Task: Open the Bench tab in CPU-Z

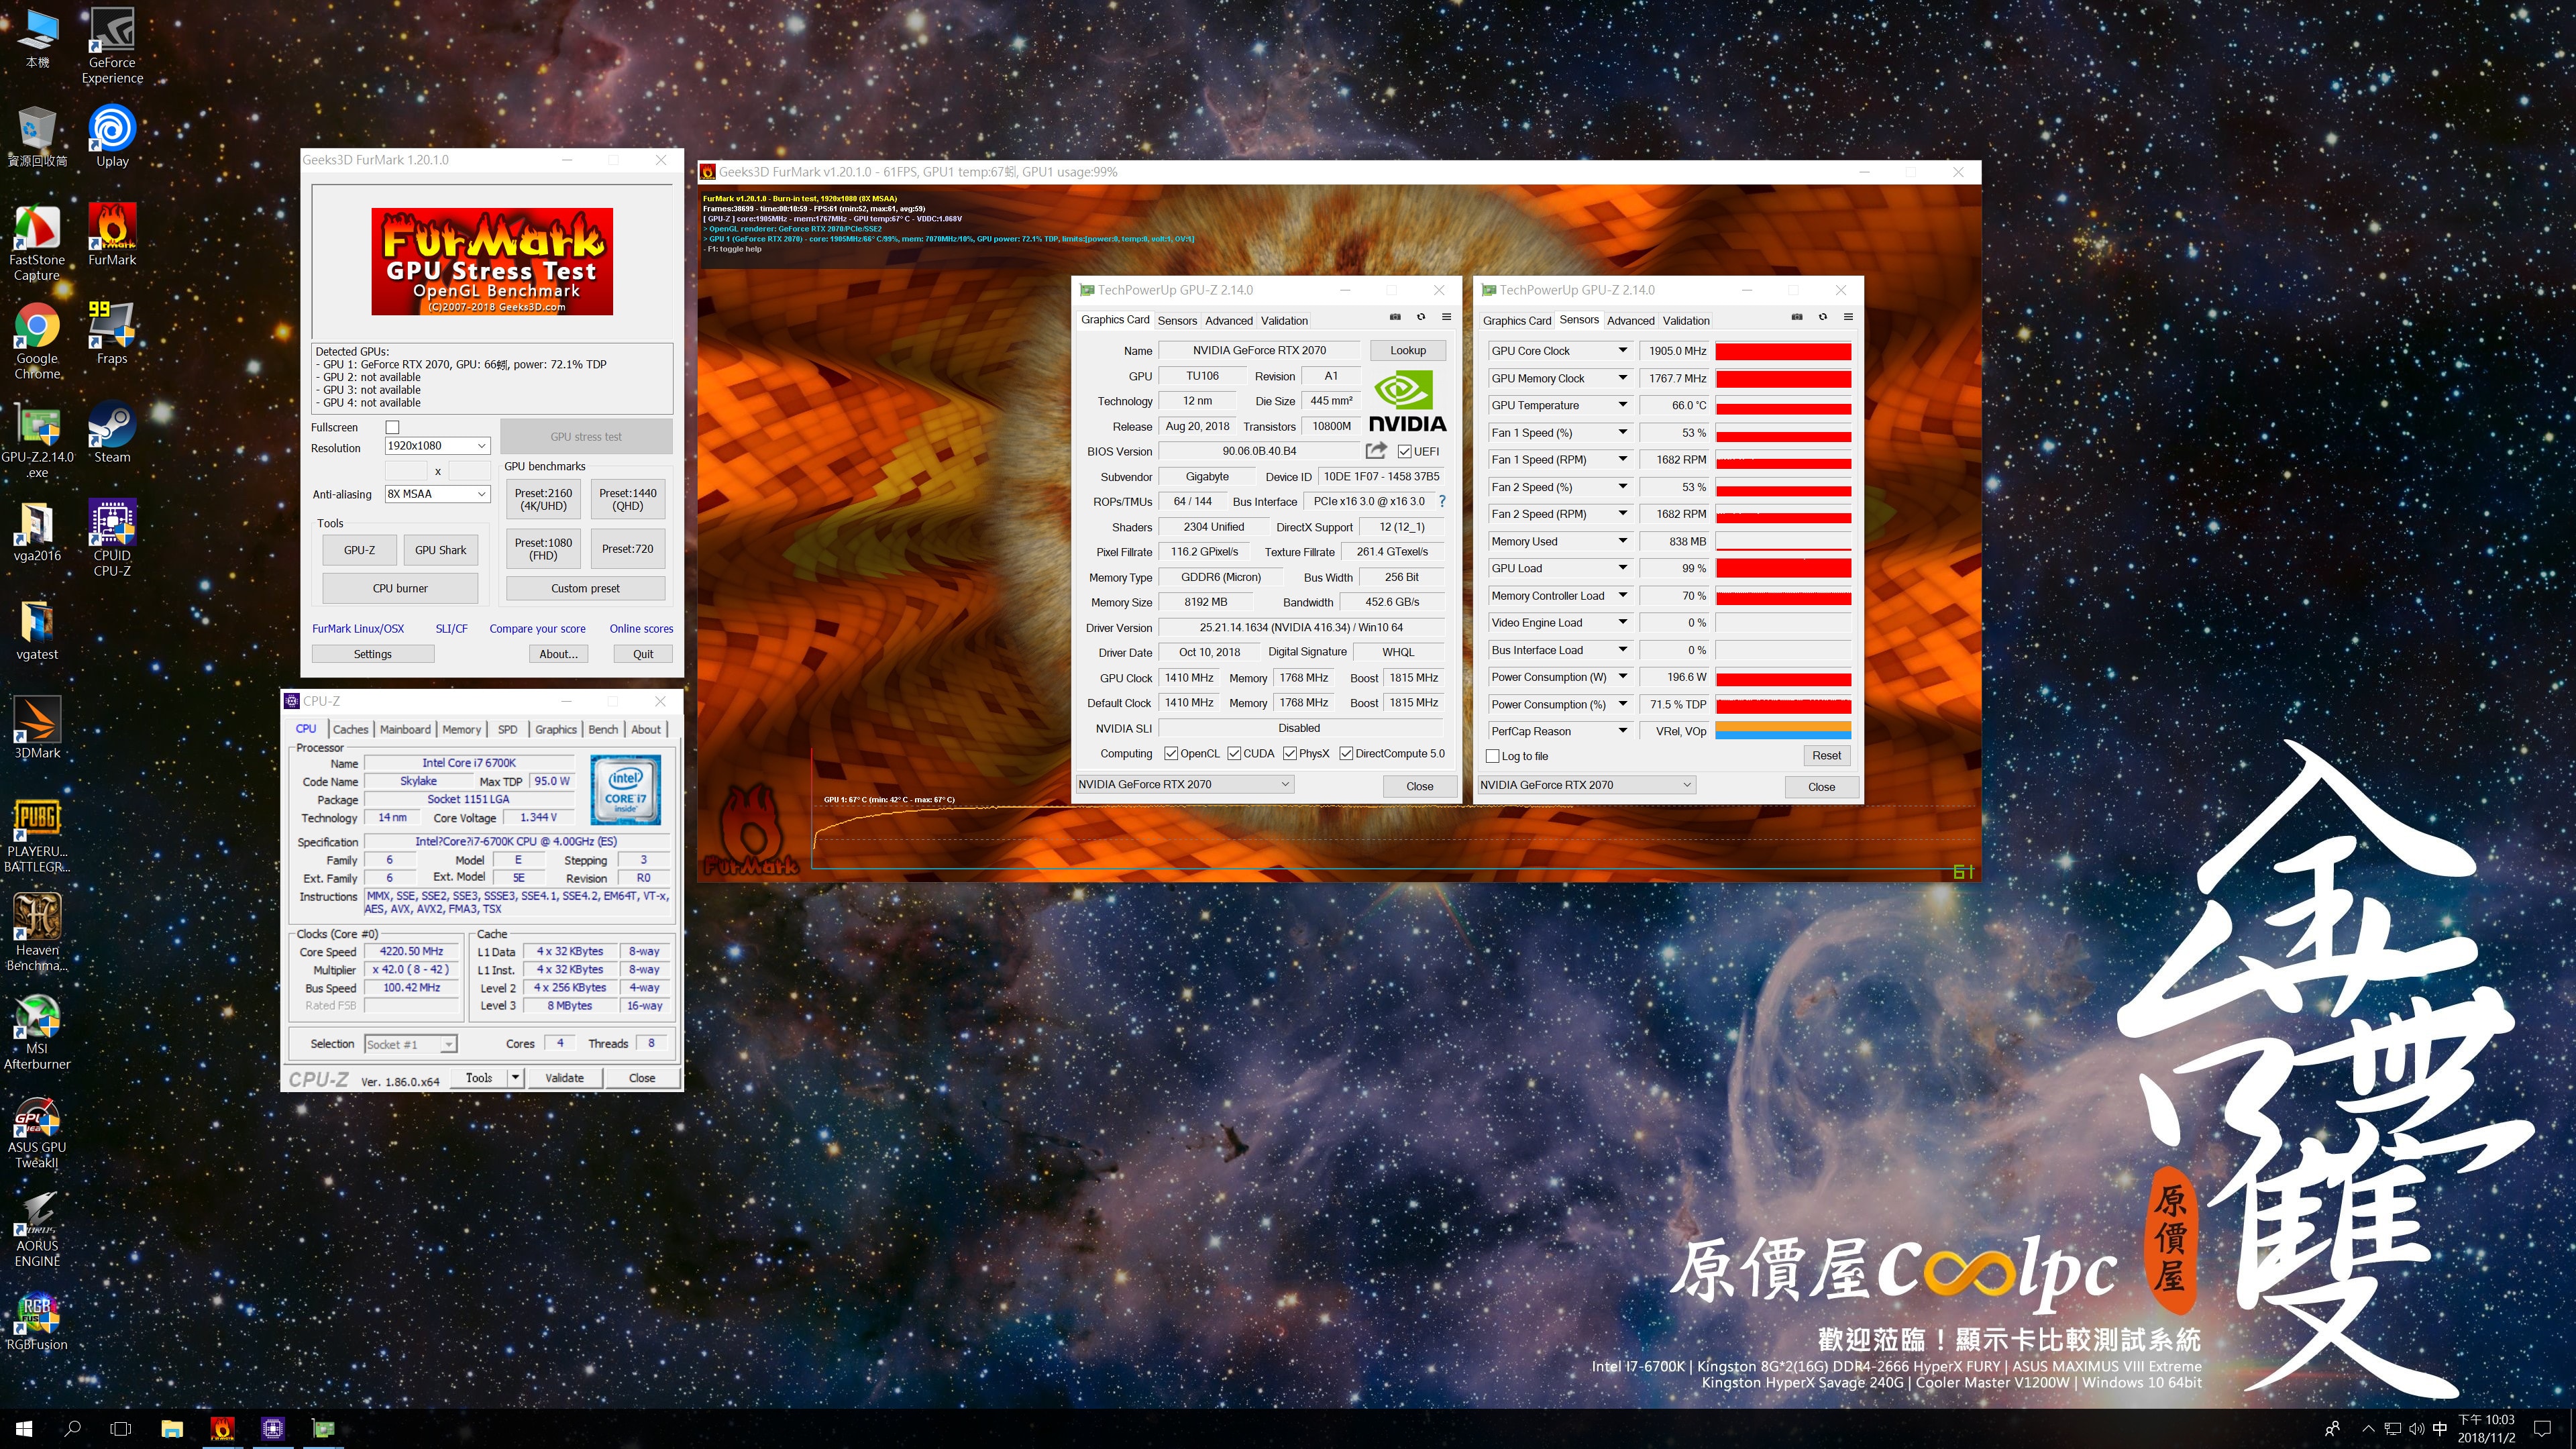Action: 603,729
